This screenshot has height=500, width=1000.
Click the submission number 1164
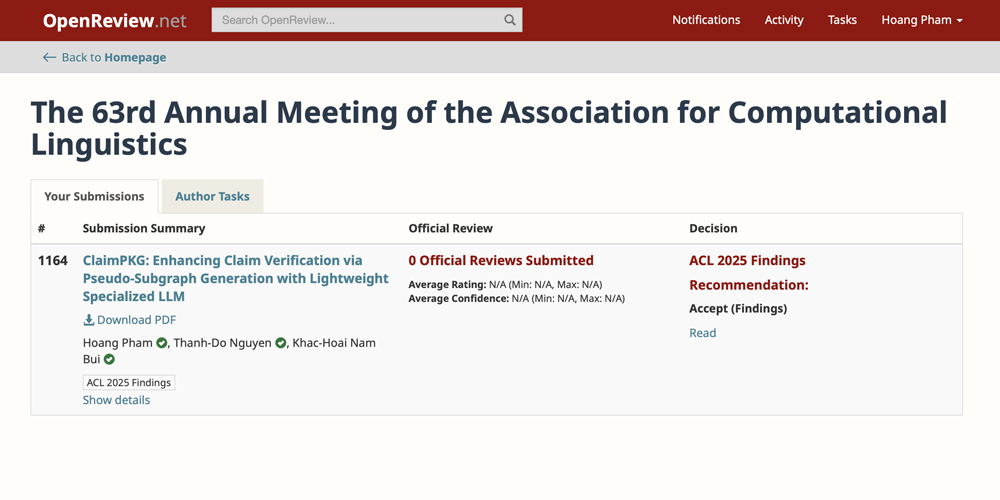click(52, 260)
